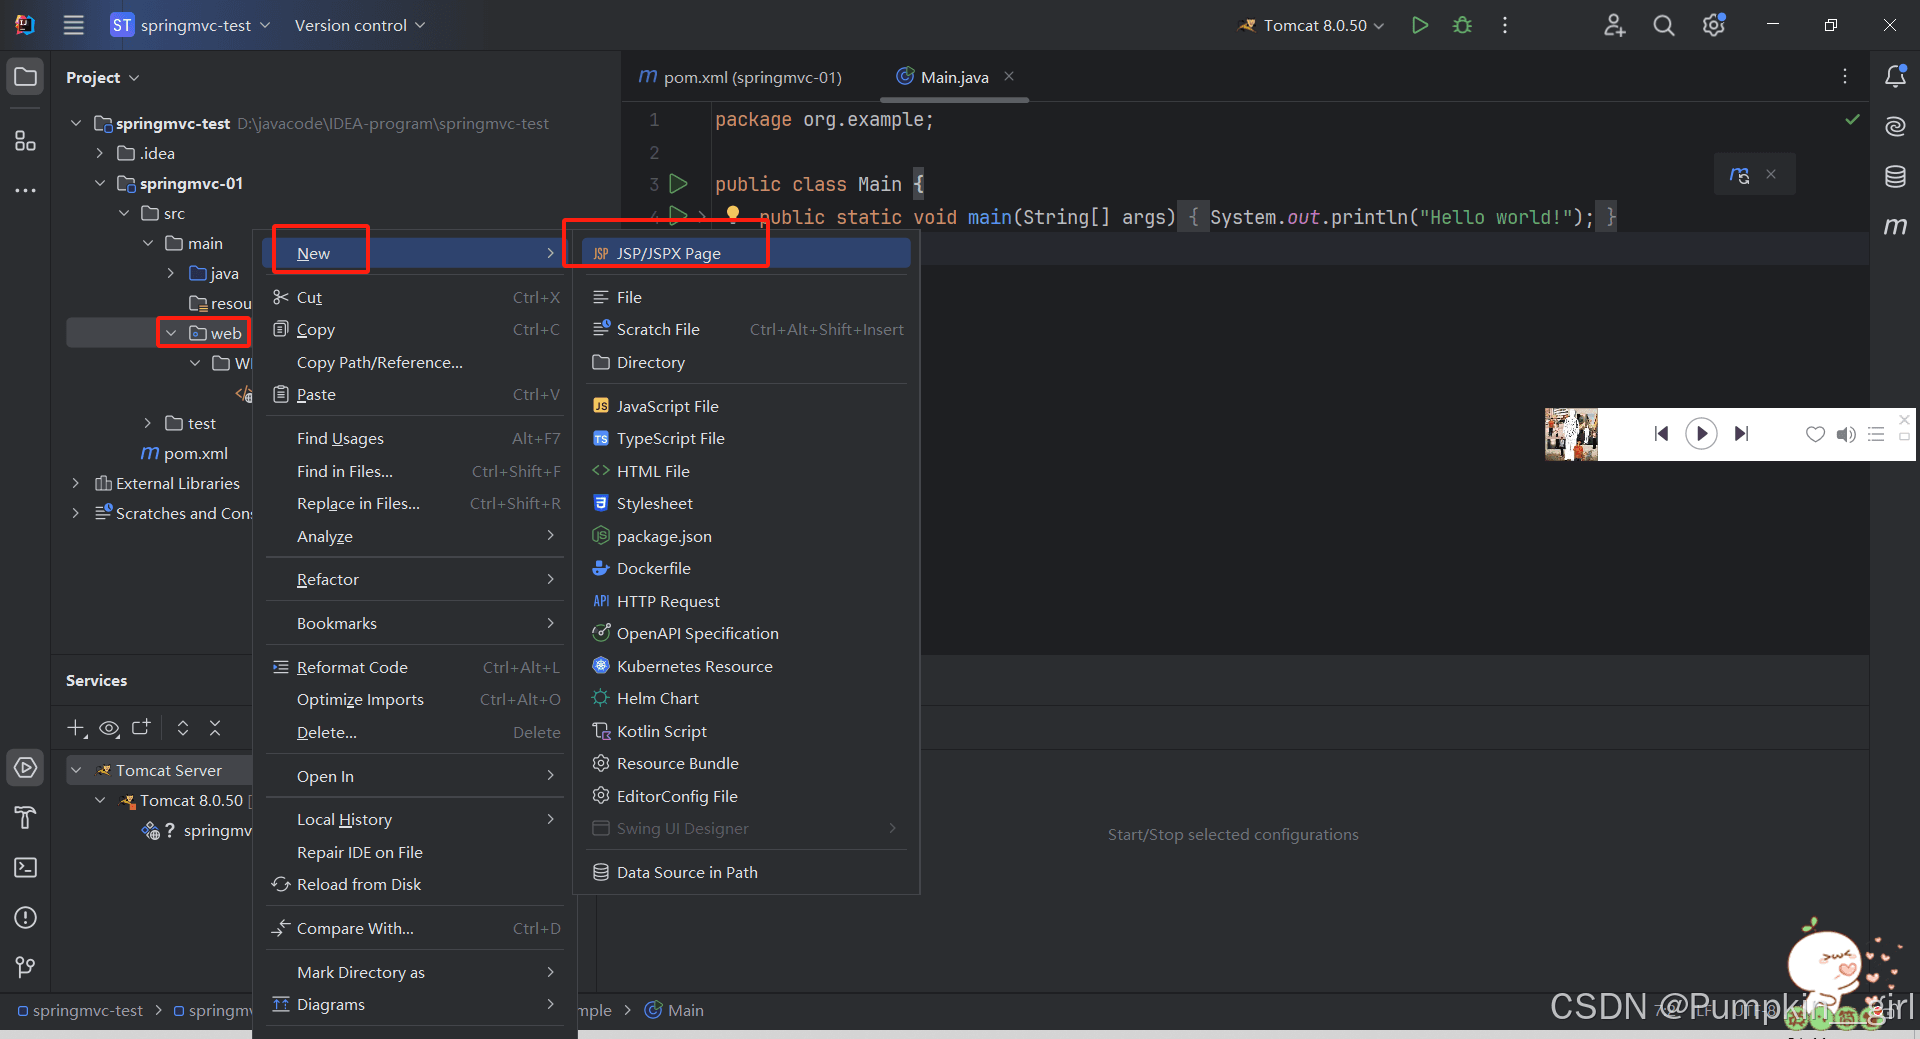Open the Git tool window icon

point(25,967)
